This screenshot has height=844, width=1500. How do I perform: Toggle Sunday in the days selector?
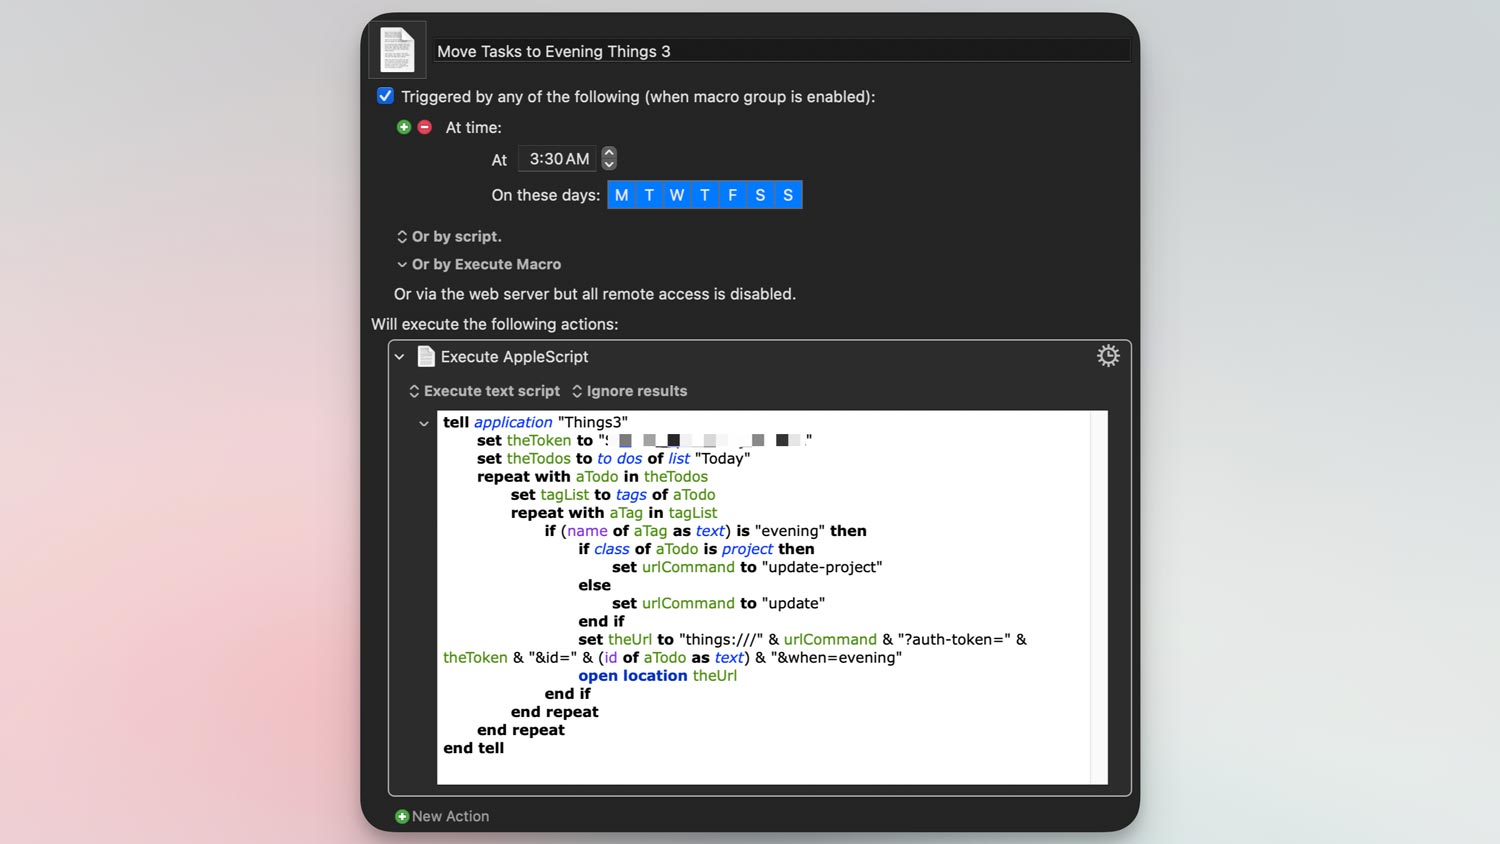click(788, 195)
